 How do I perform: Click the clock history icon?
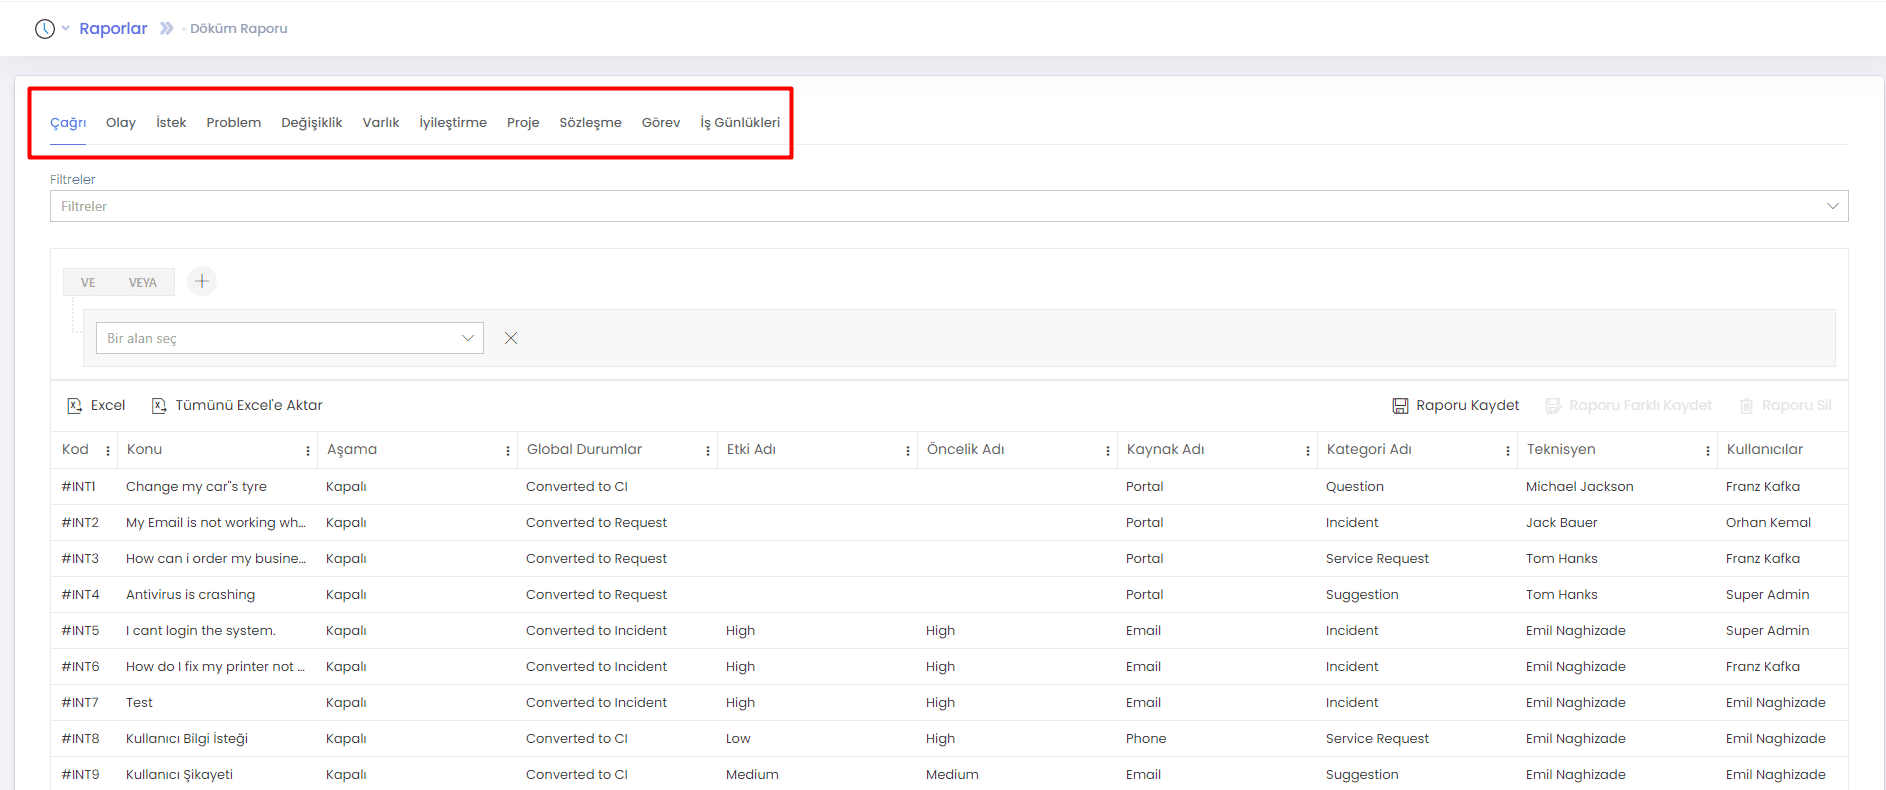tap(45, 29)
